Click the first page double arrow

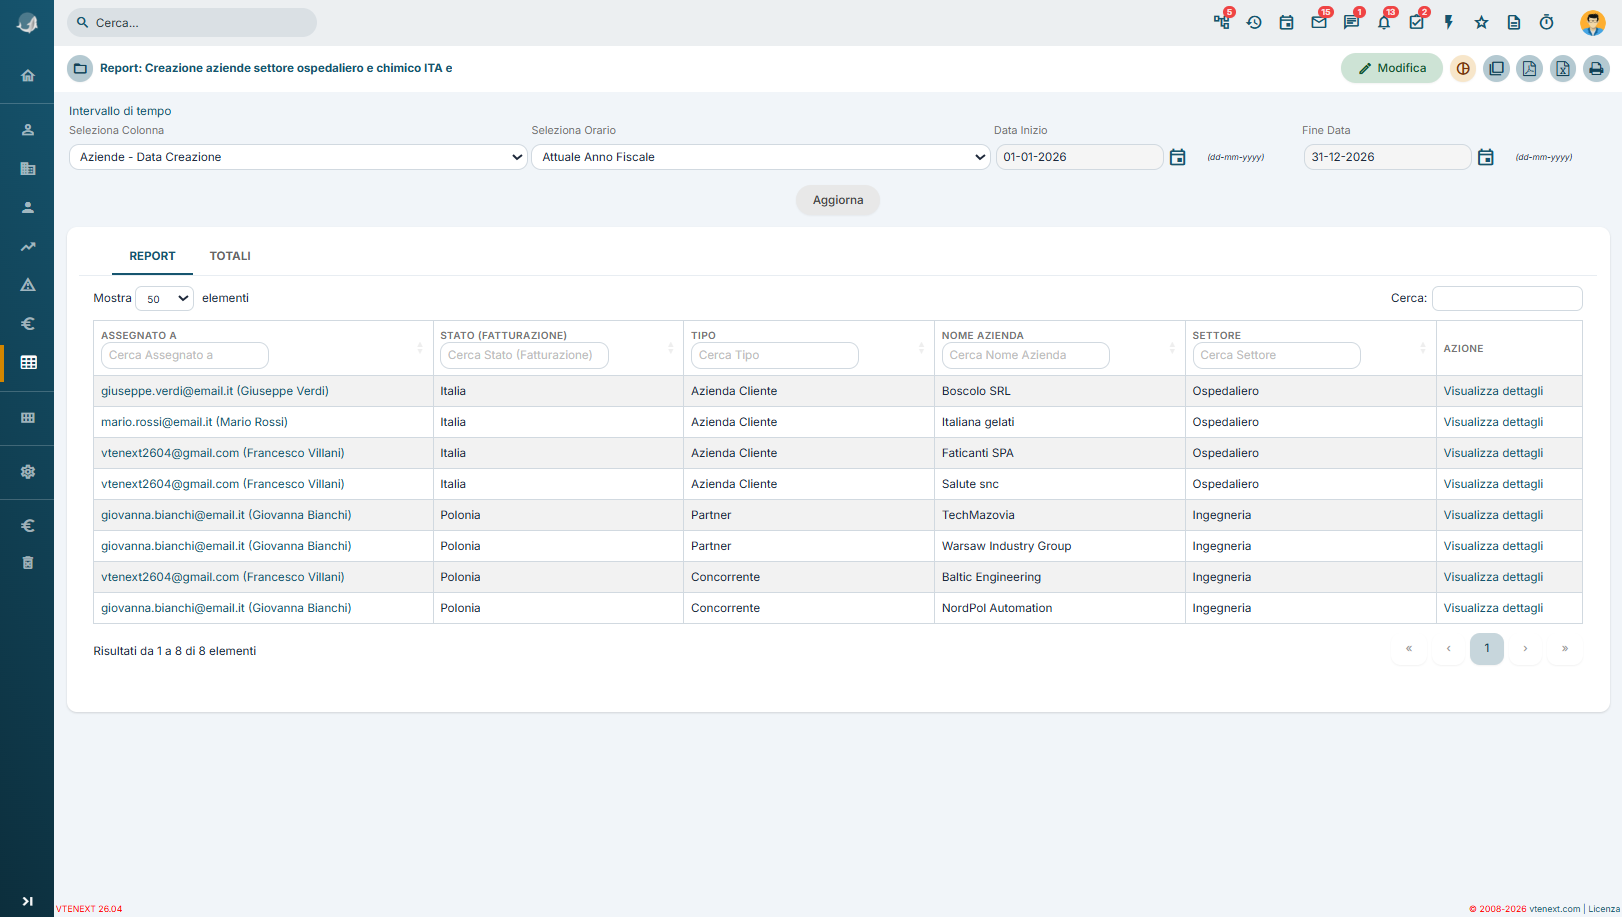pyautogui.click(x=1409, y=648)
